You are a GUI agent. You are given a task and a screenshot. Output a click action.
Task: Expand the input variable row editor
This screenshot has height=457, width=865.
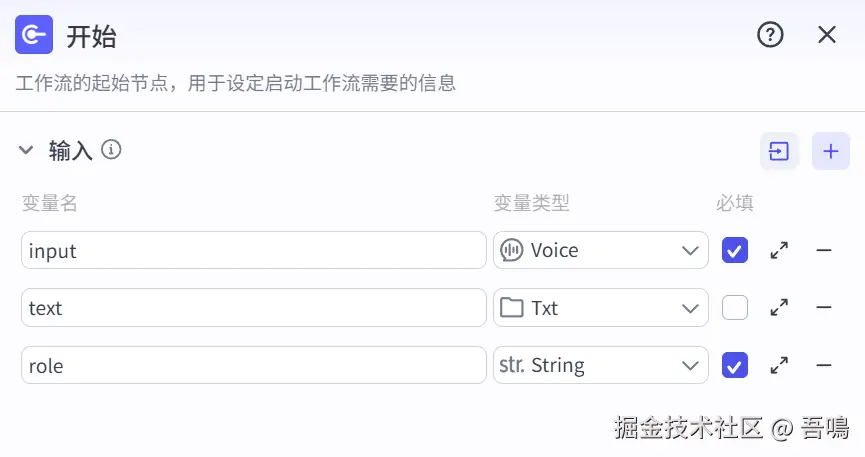(x=779, y=250)
